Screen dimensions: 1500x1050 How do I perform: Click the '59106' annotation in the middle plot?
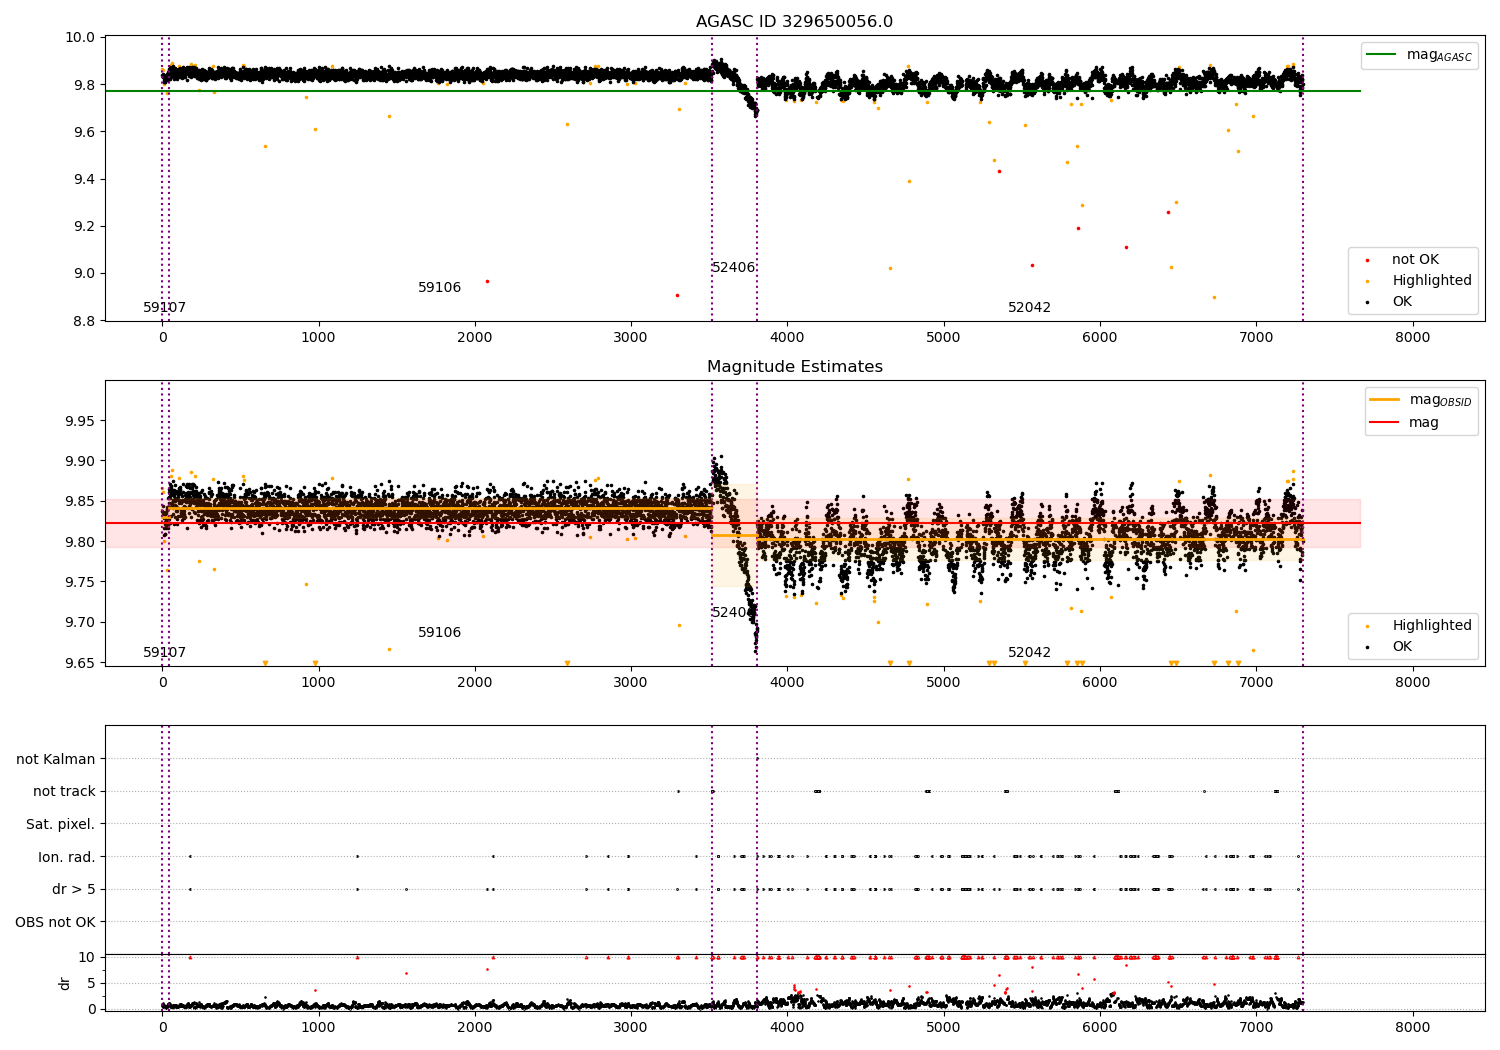pos(439,633)
